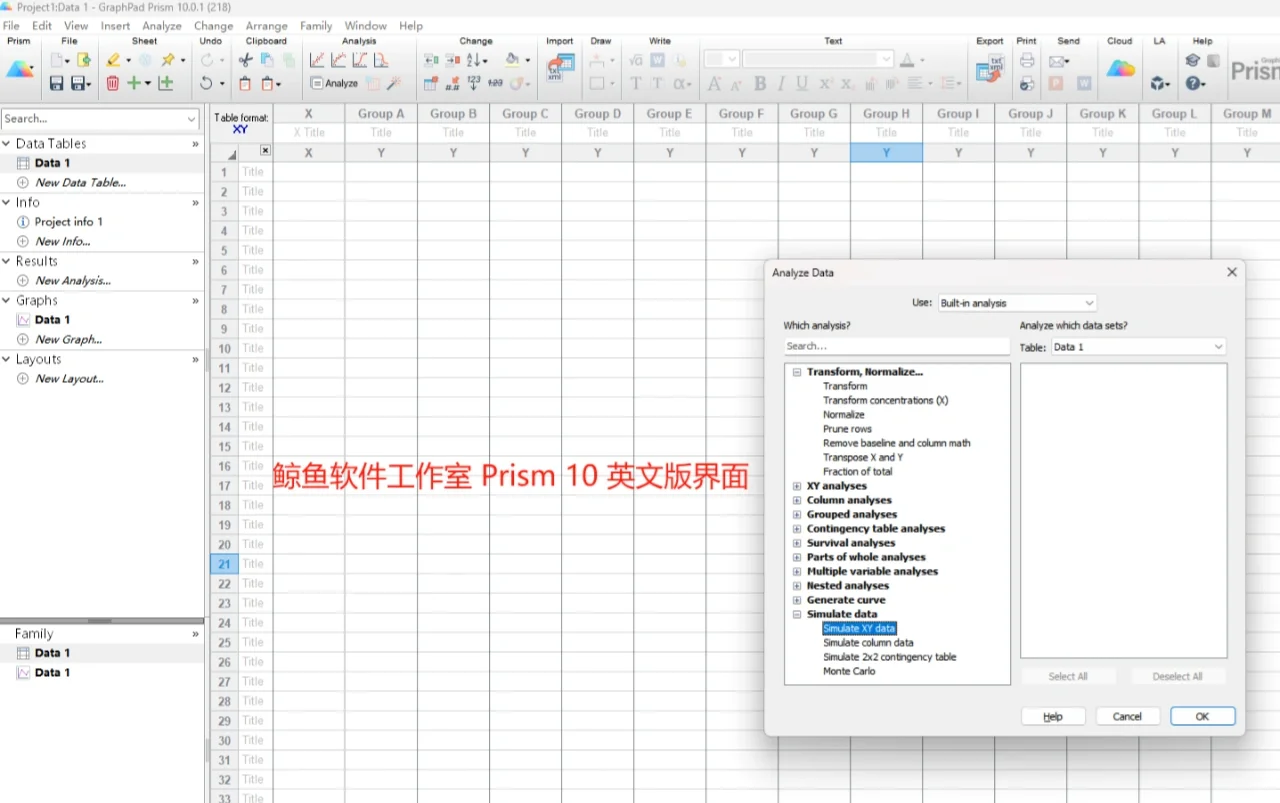Select Monte Carlo analysis

pyautogui.click(x=849, y=672)
